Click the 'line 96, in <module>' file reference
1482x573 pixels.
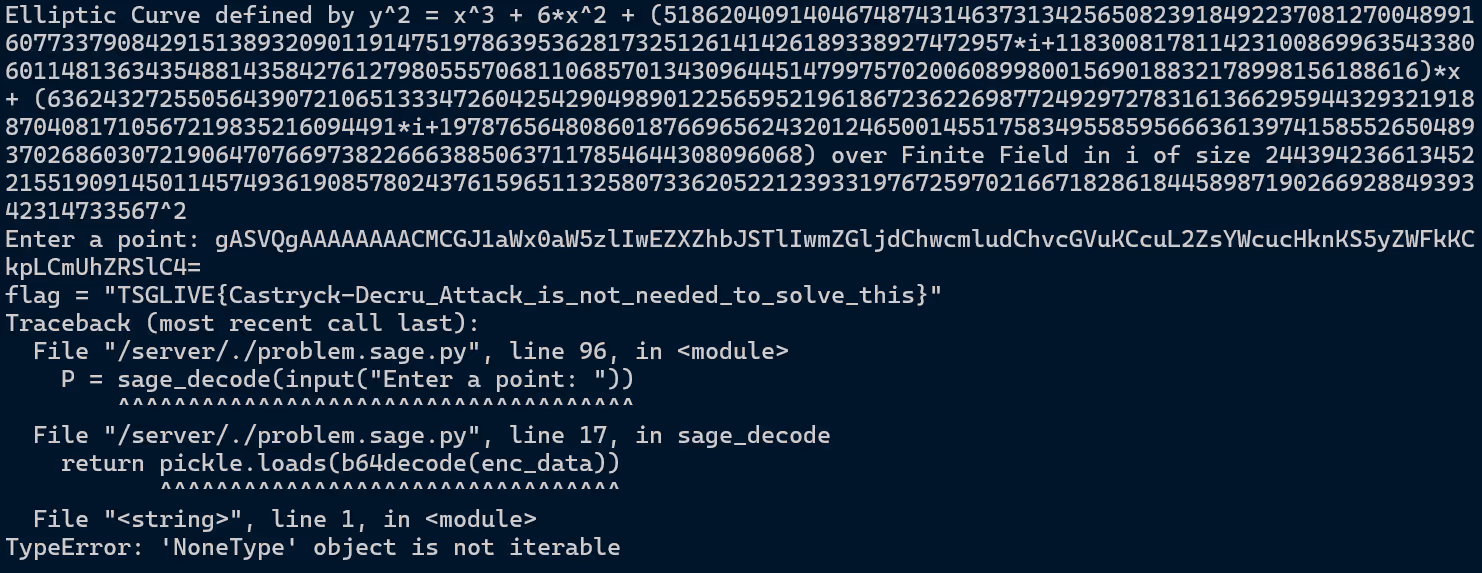pyautogui.click(x=649, y=351)
